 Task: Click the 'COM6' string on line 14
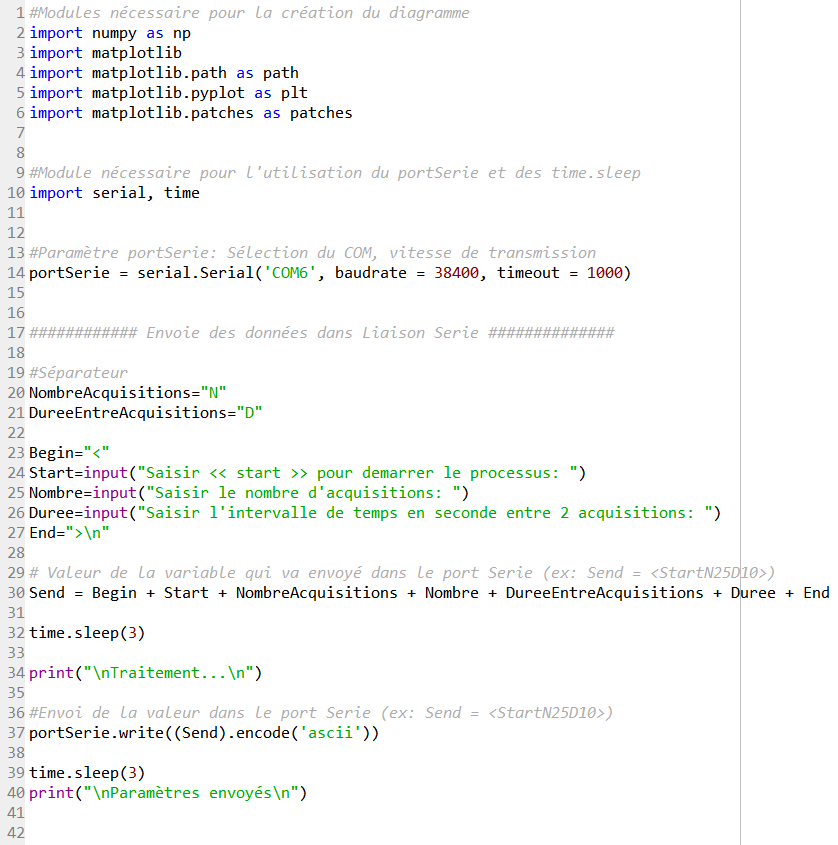coord(289,273)
